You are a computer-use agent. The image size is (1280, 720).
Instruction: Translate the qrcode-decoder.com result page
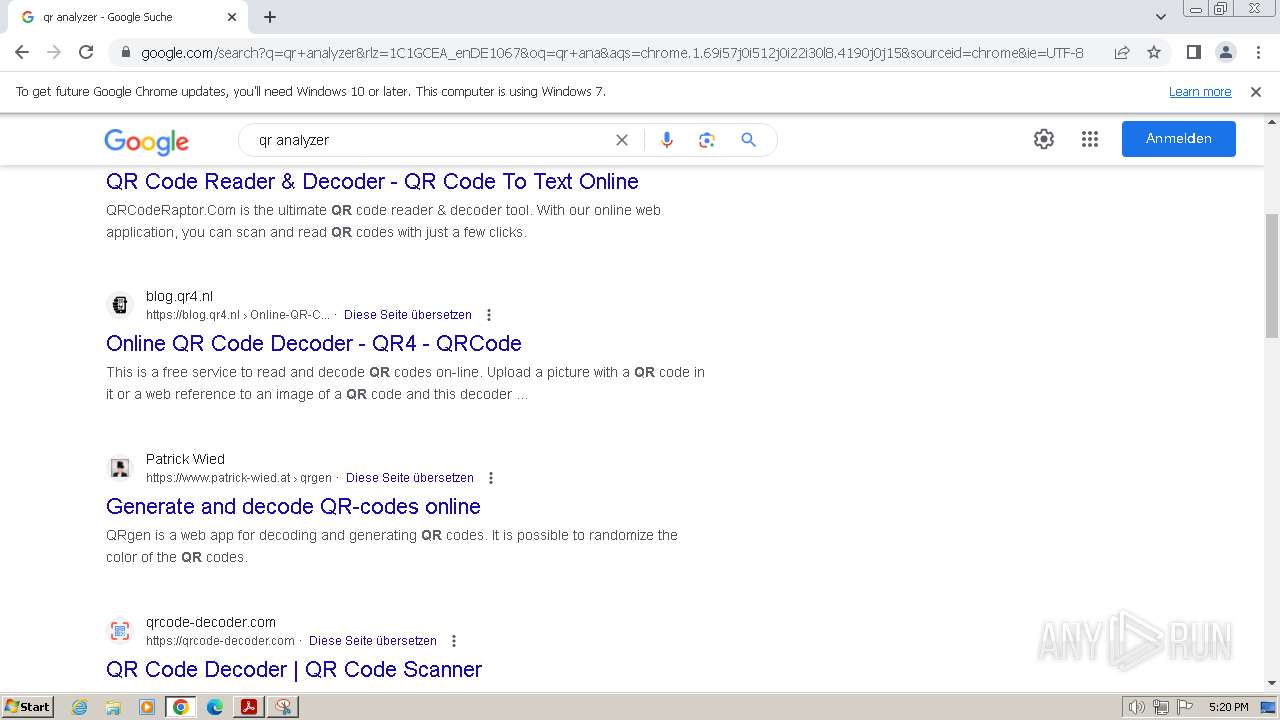(373, 641)
